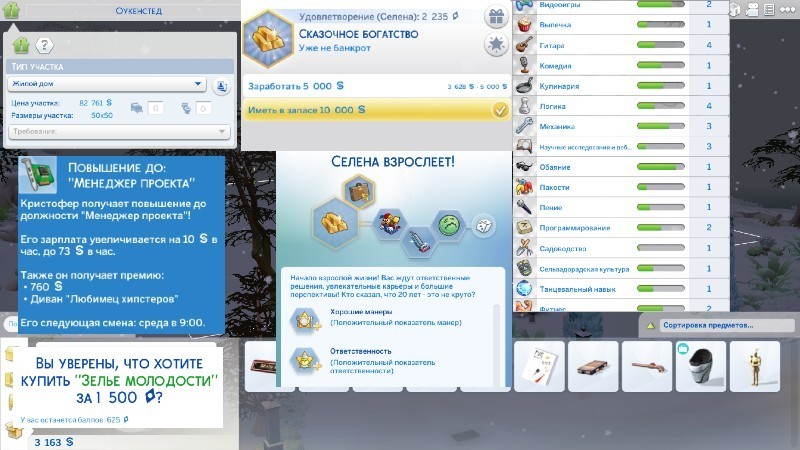
Task: Click the Повышение до Менеджер проекта notification
Action: tap(121, 245)
